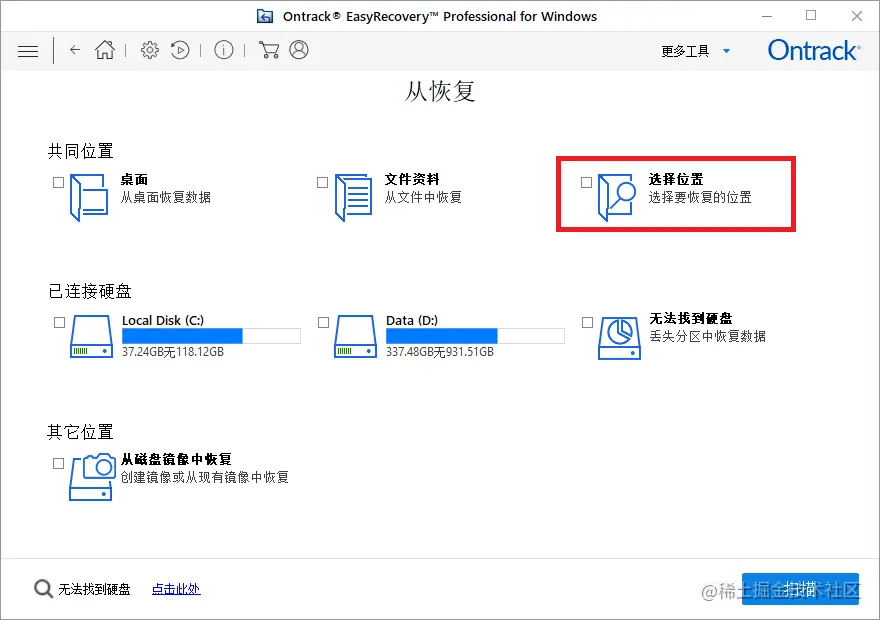880x620 pixels.
Task: Click the resume recovery icon
Action: [180, 50]
